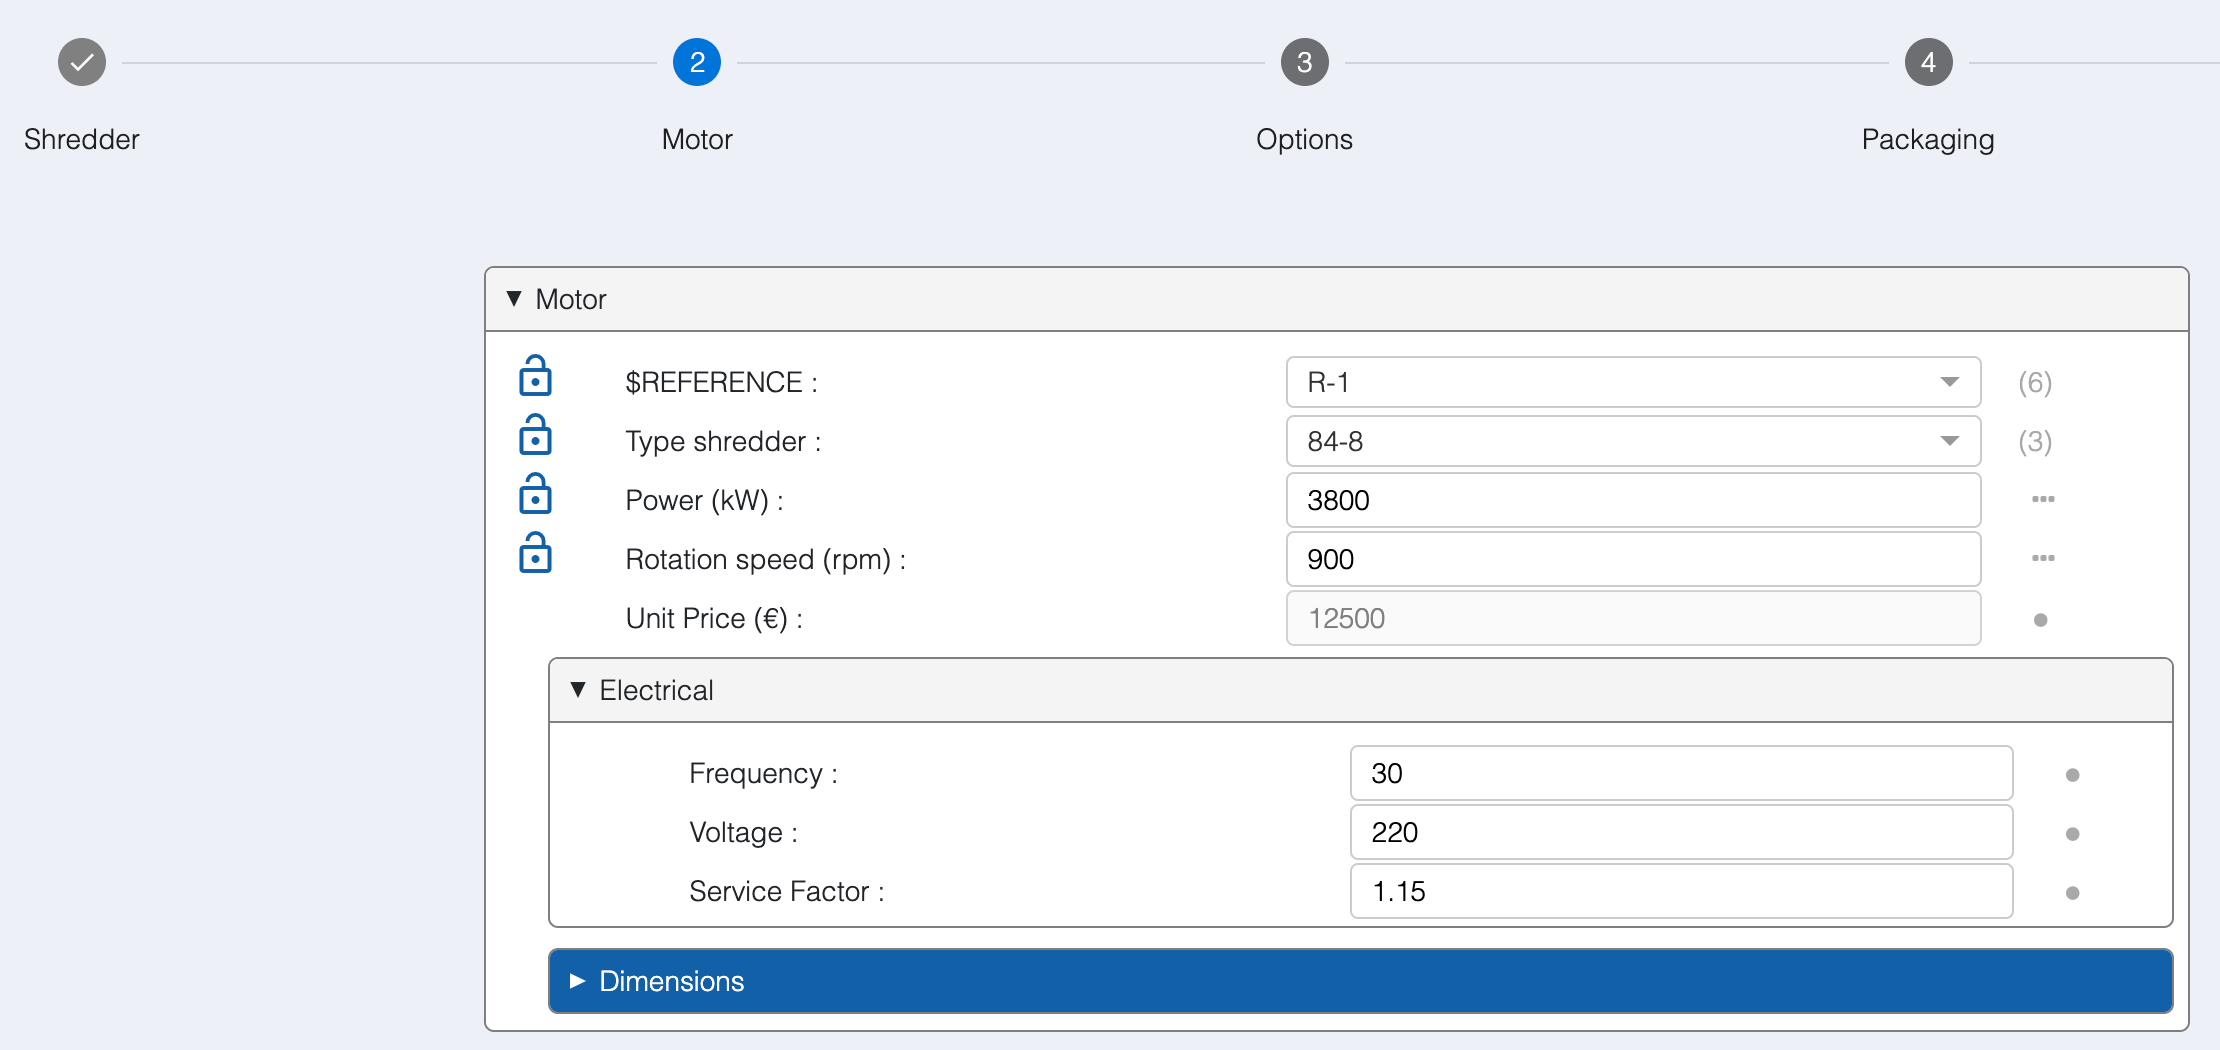
Task: Click the dot indicator beside Service Factor
Action: click(x=2073, y=891)
